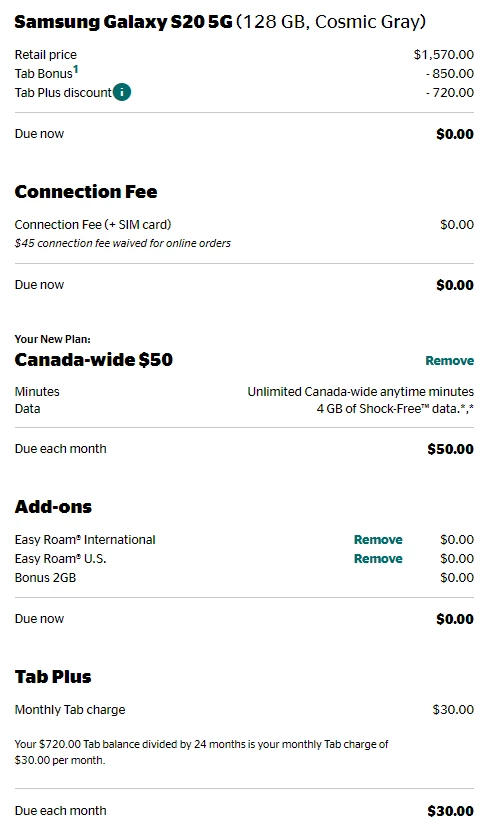Select the $720.00 Tab balance explanation paragraph
This screenshot has width=490, height=834.
click(202, 752)
